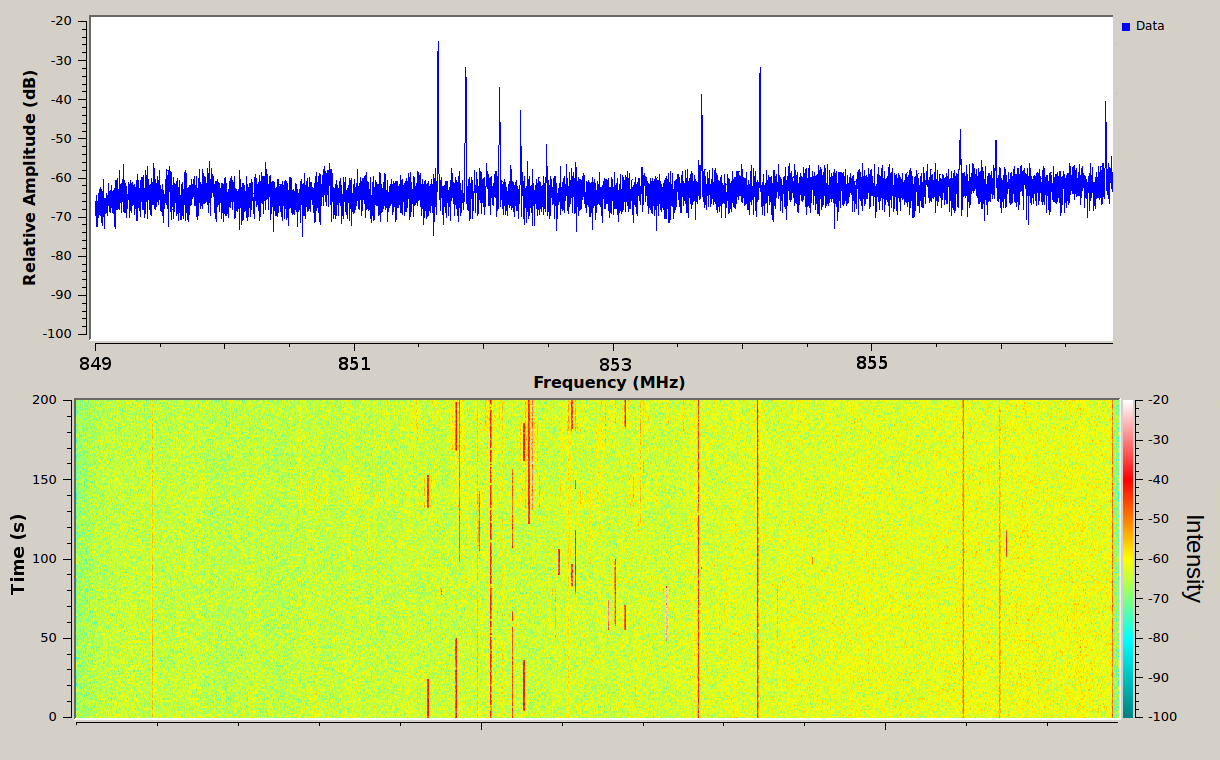1220x760 pixels.
Task: Click the Data legend label text
Action: (x=1151, y=26)
